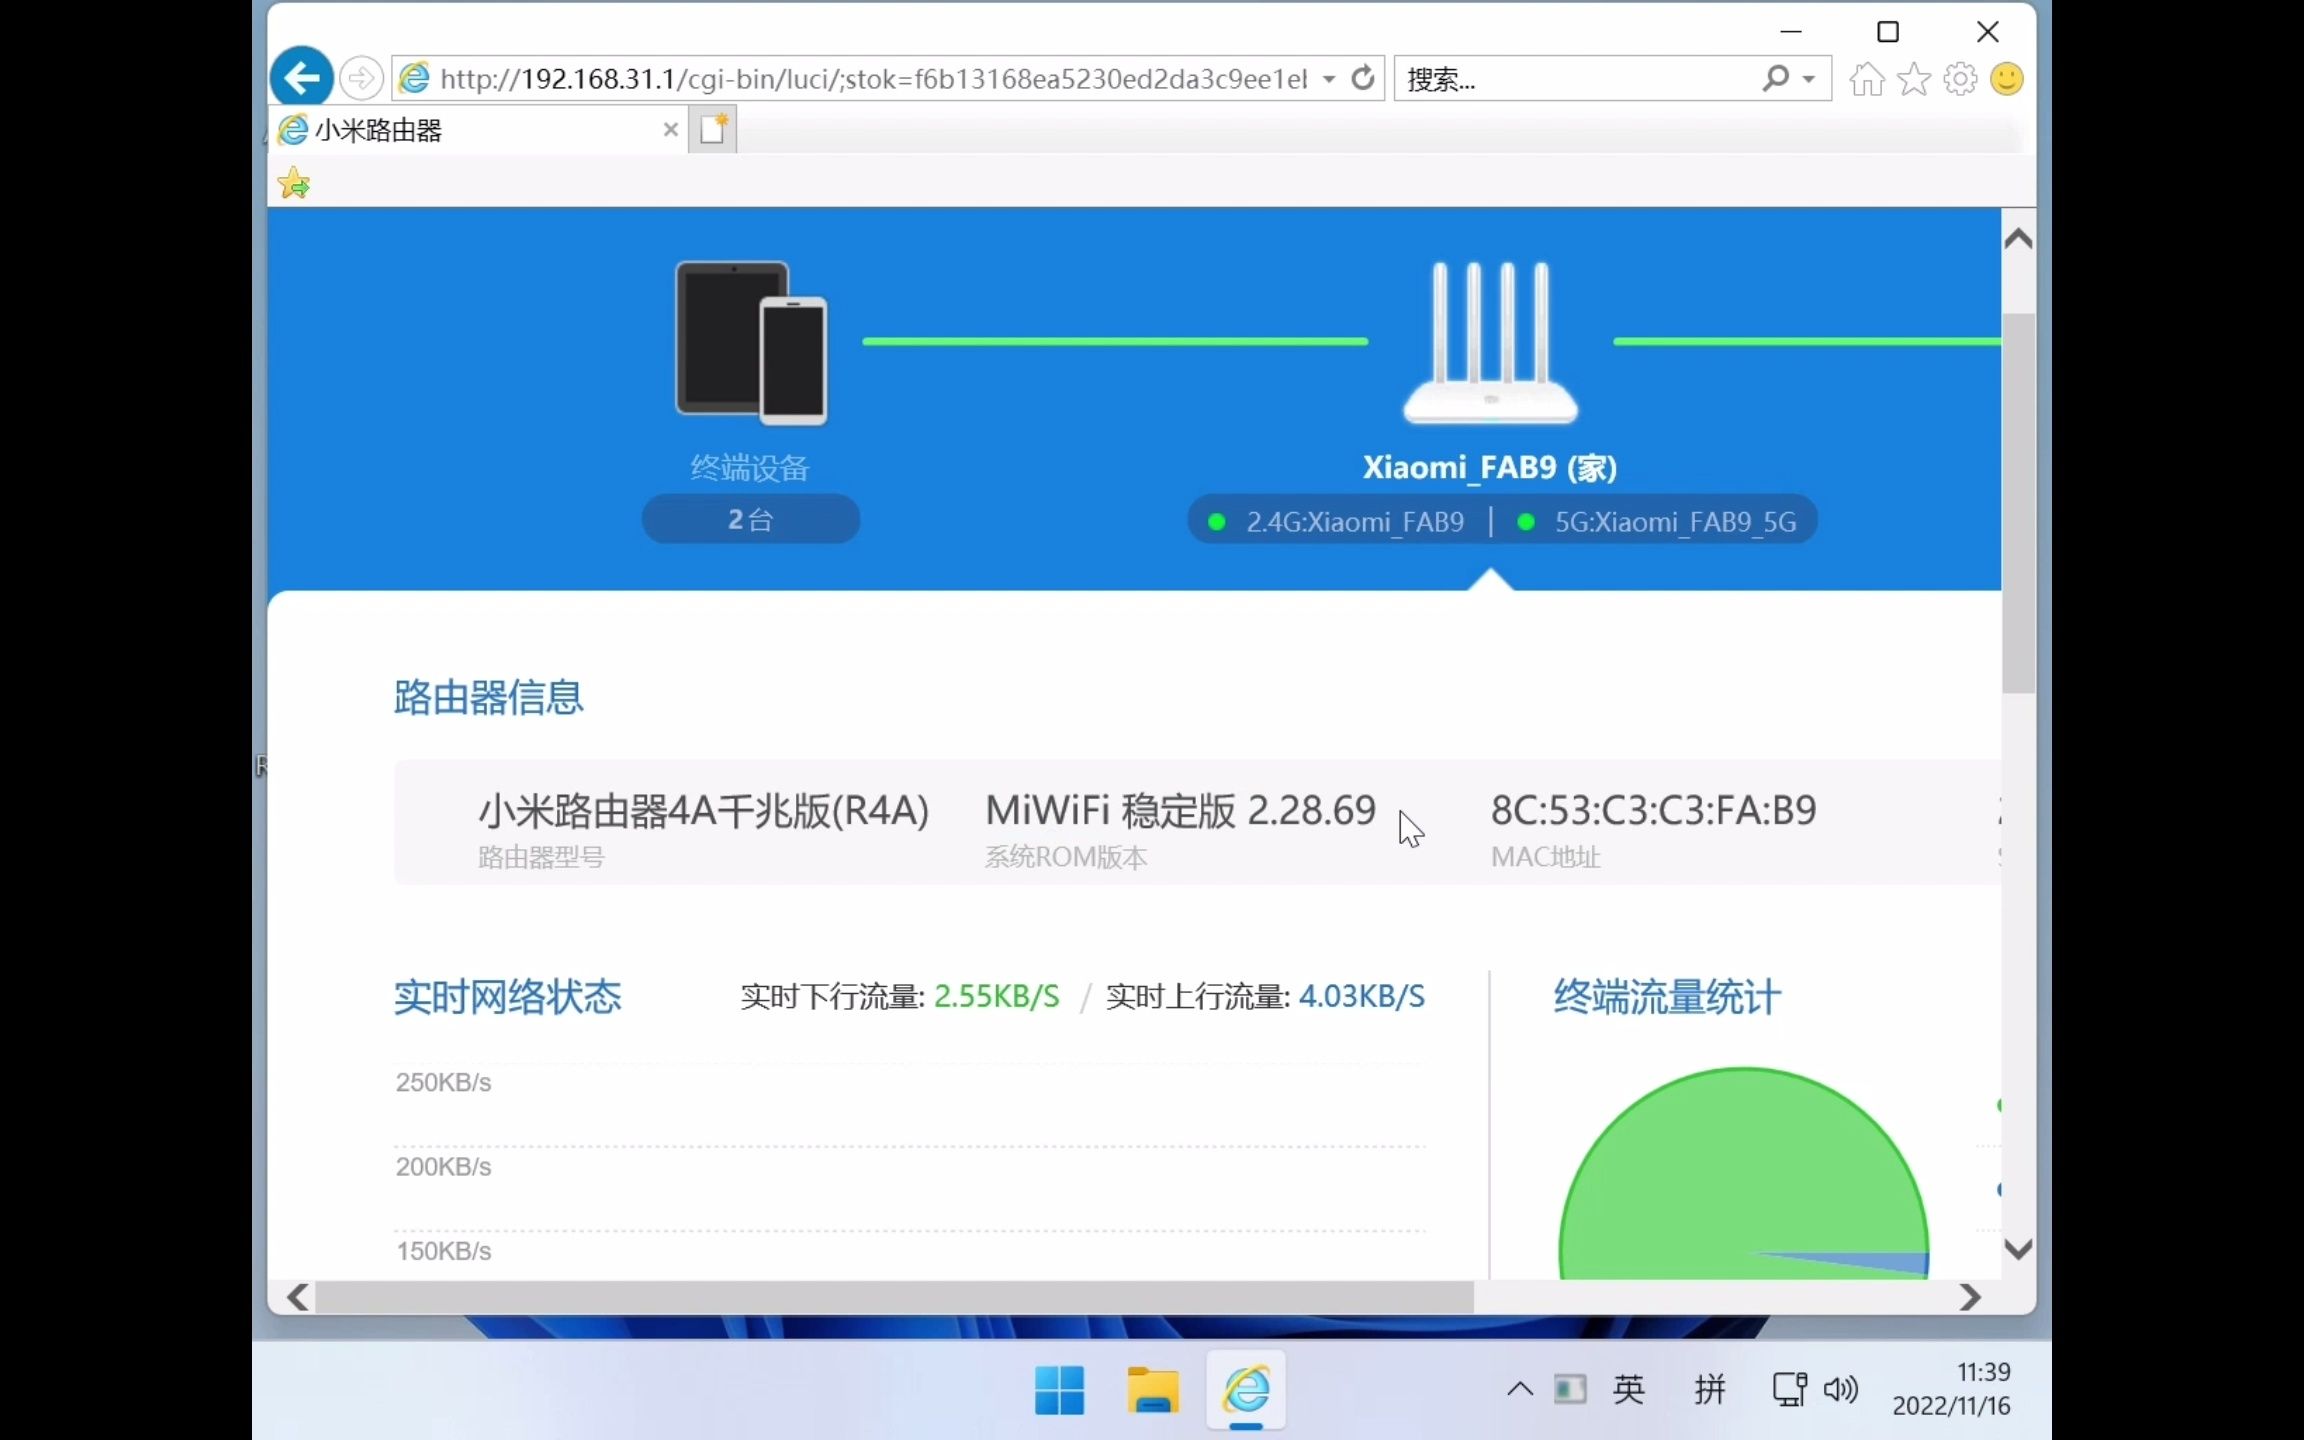
Task: Open Windows Start menu on taskbar
Action: point(1059,1390)
